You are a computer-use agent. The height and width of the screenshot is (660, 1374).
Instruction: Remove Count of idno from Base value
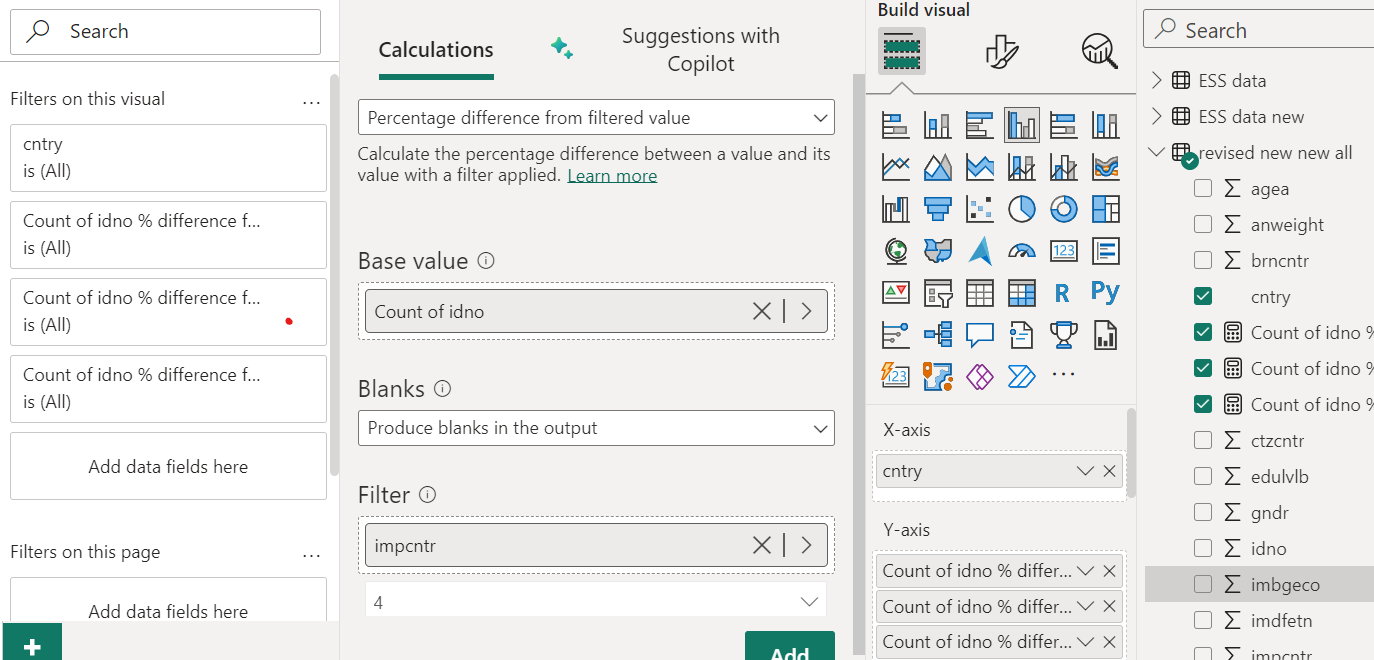coord(762,312)
